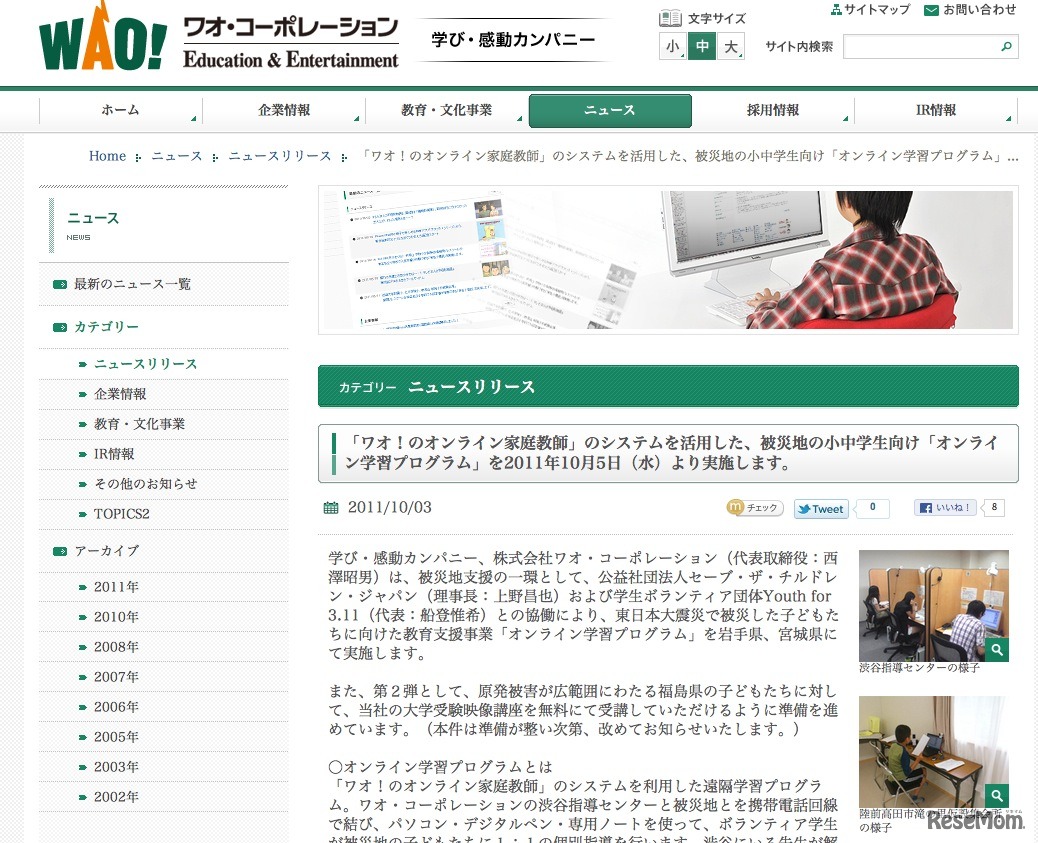Open the ニュース nav tab

tap(610, 111)
